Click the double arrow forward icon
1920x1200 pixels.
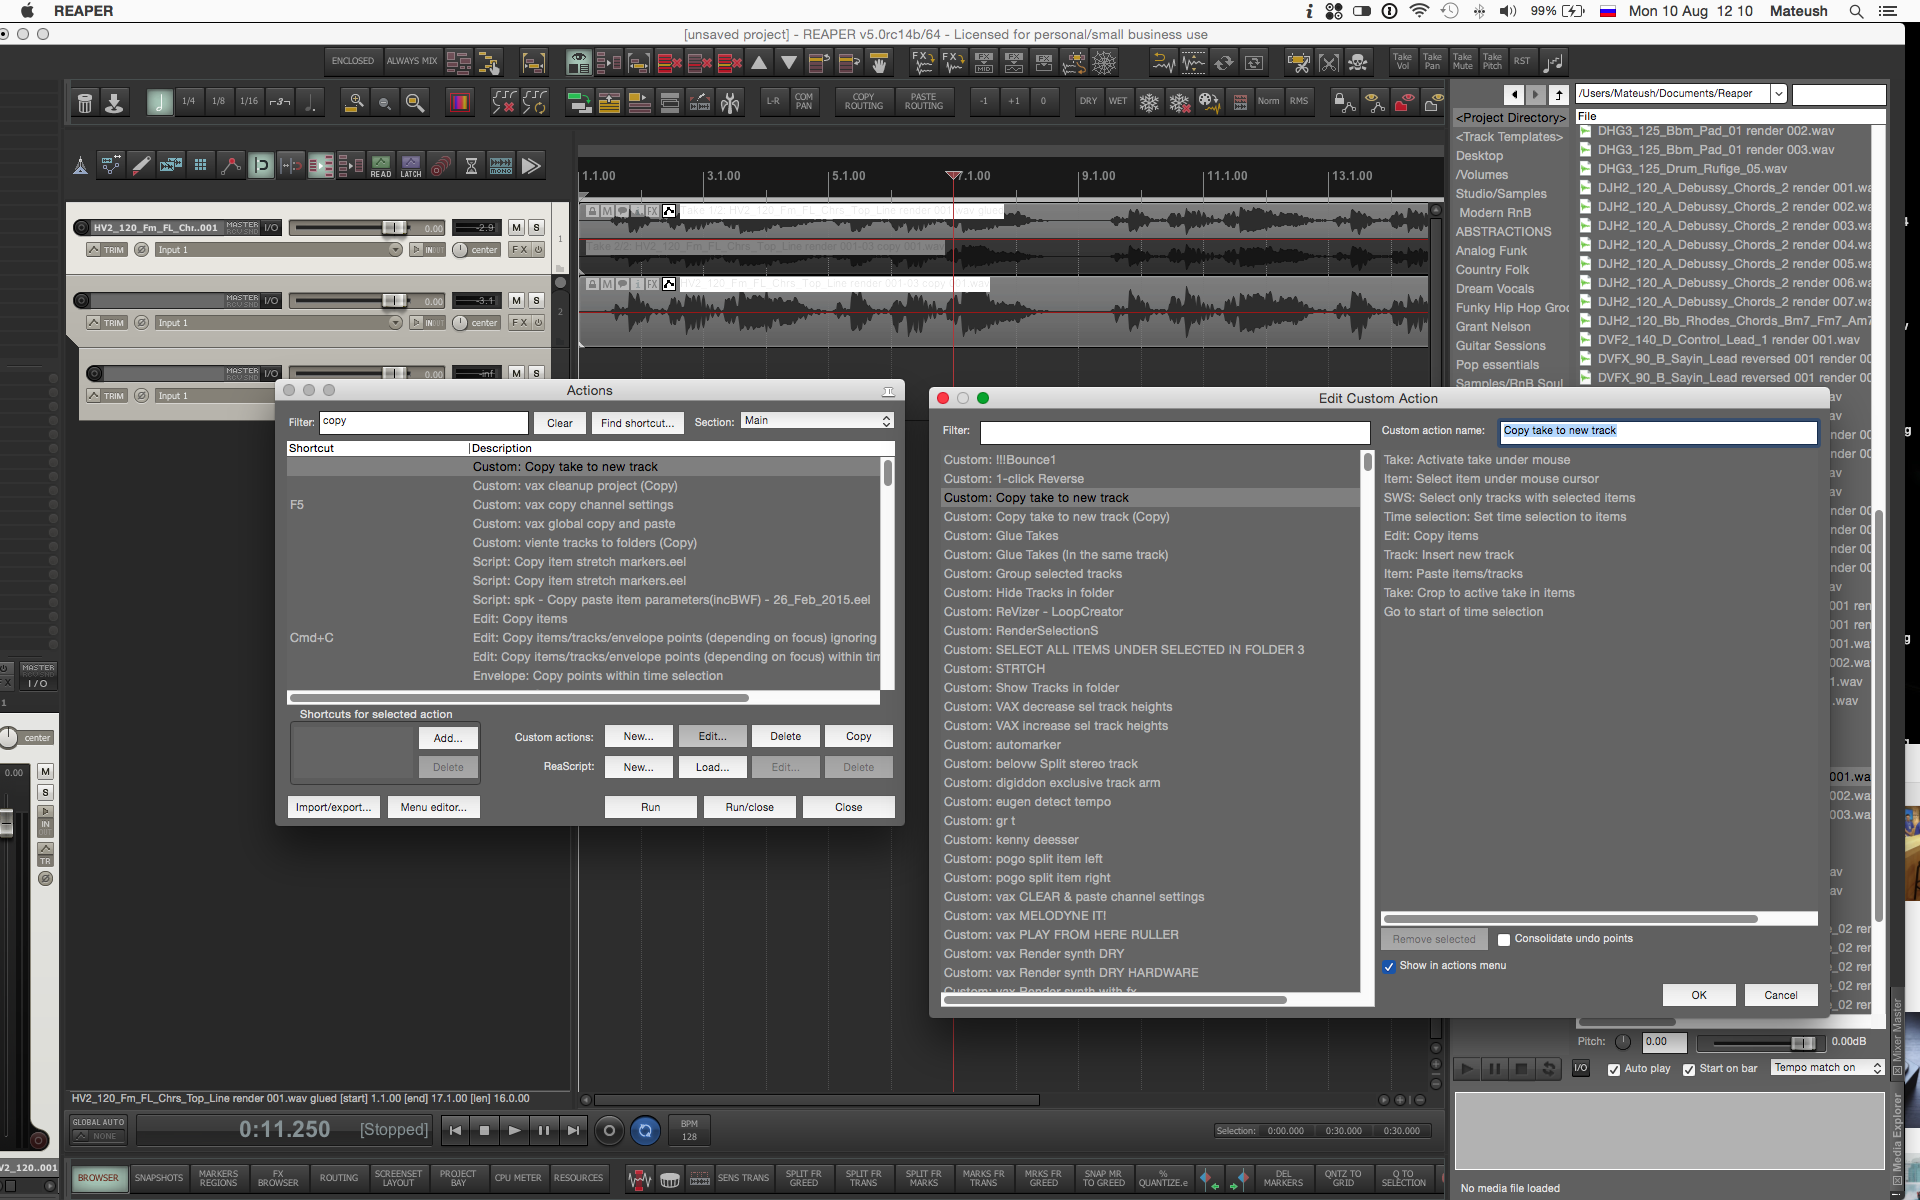click(531, 165)
